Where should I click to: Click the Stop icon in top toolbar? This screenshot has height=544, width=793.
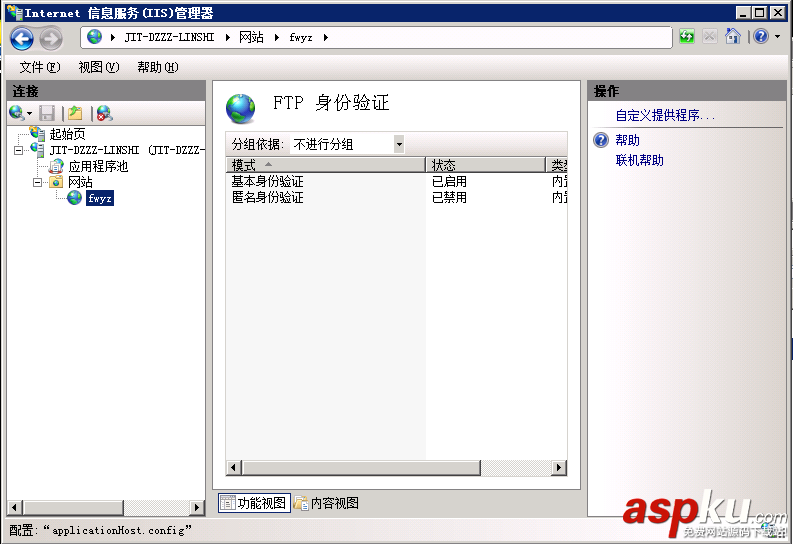(710, 36)
